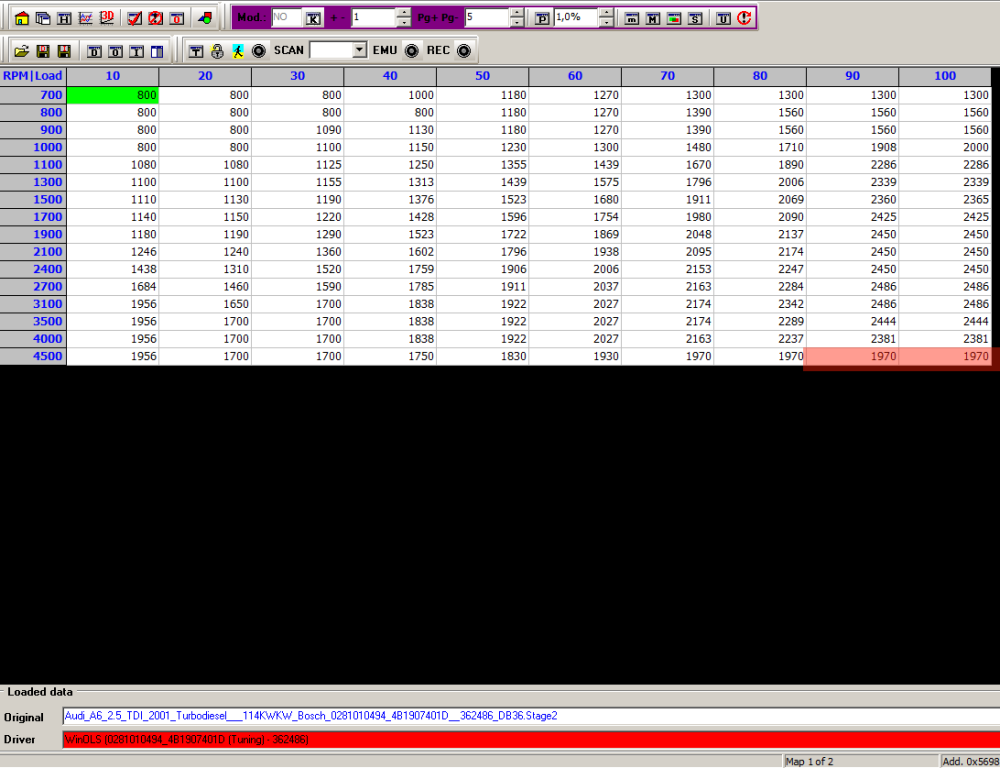Click the T icon next to O
The height and width of the screenshot is (768, 1000).
pyautogui.click(x=136, y=52)
